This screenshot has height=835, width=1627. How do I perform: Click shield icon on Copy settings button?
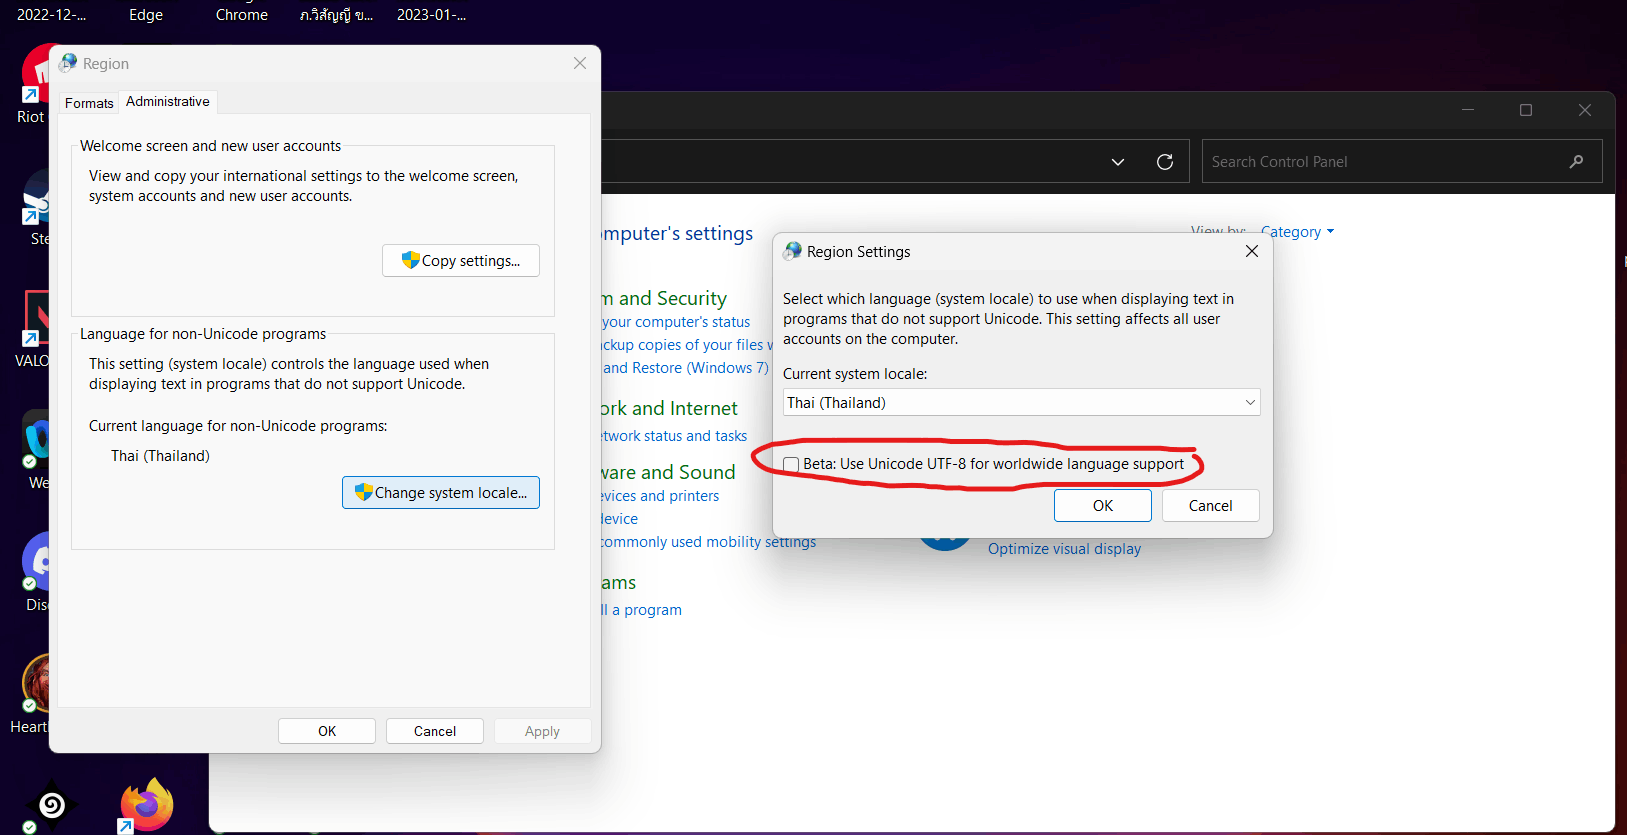tap(410, 260)
